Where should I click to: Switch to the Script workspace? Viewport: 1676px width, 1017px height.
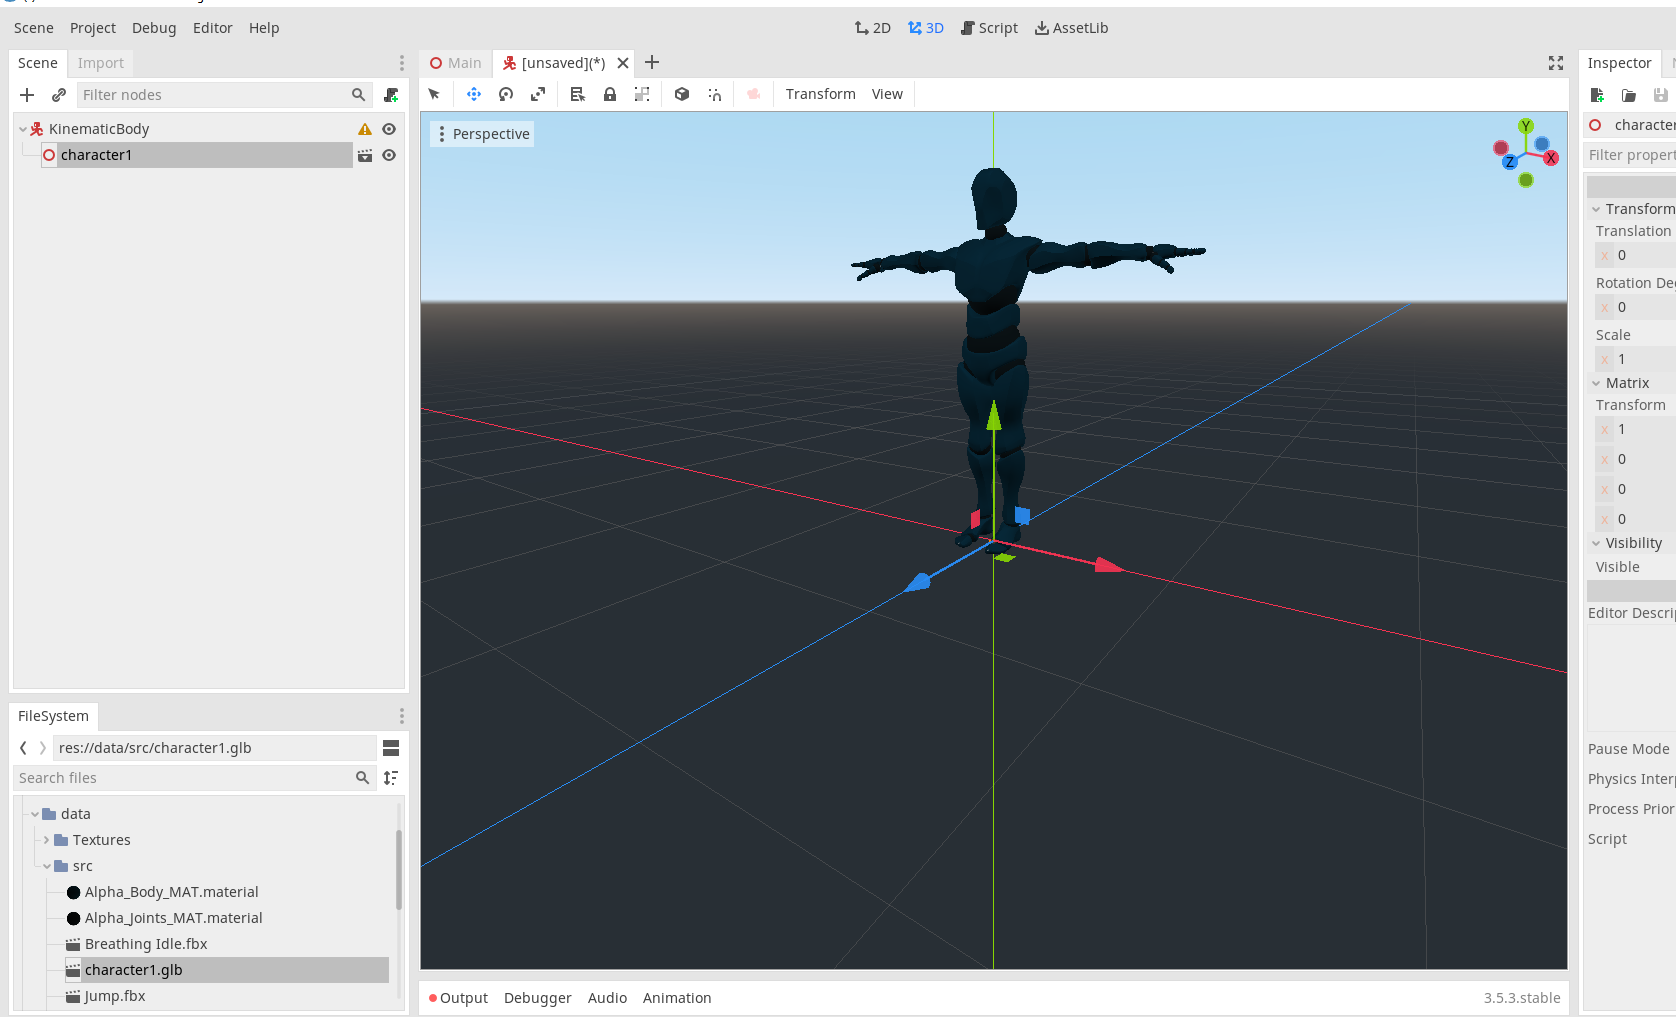pyautogui.click(x=989, y=28)
